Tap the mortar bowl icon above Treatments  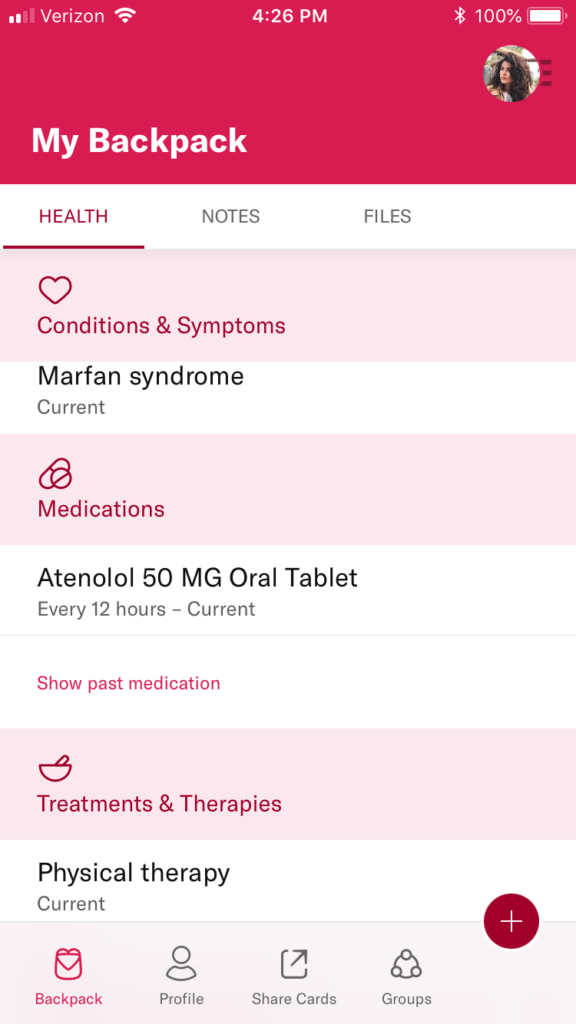click(55, 768)
